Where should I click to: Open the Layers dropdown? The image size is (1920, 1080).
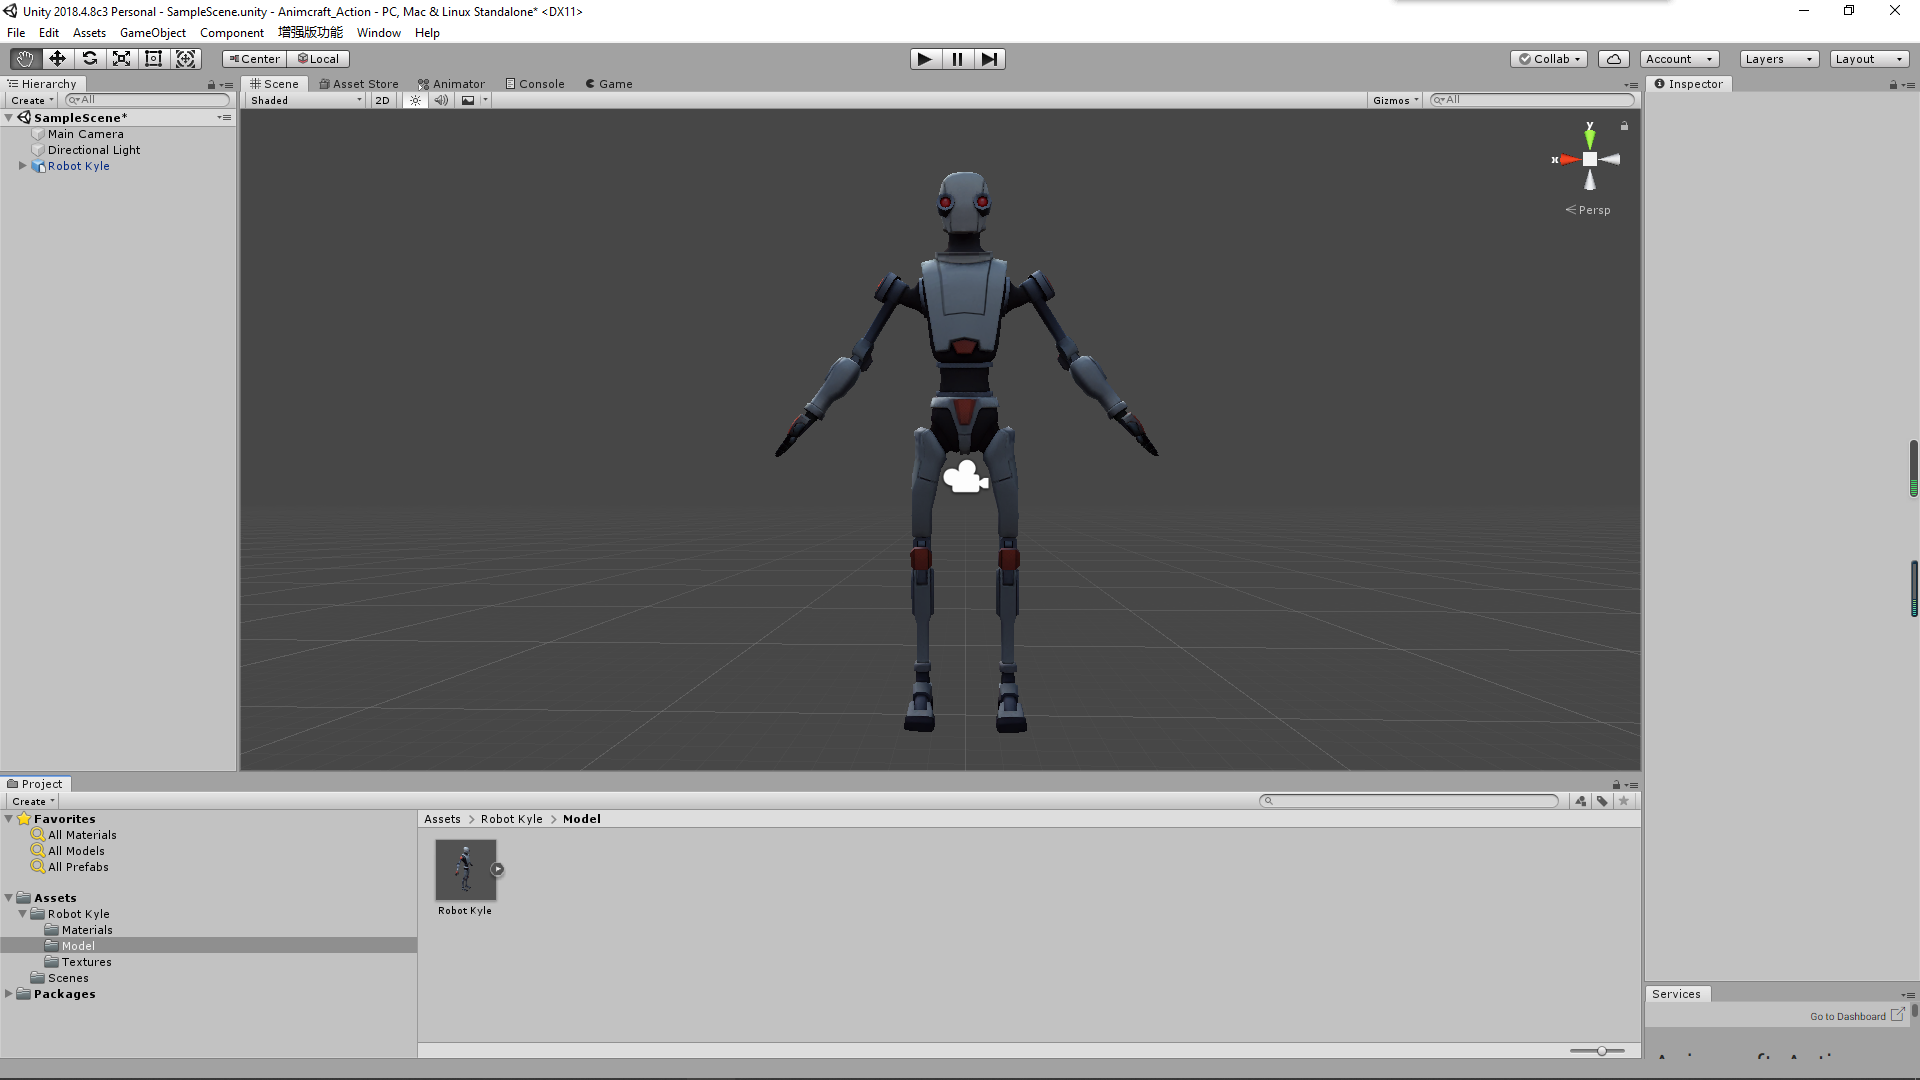[1778, 59]
